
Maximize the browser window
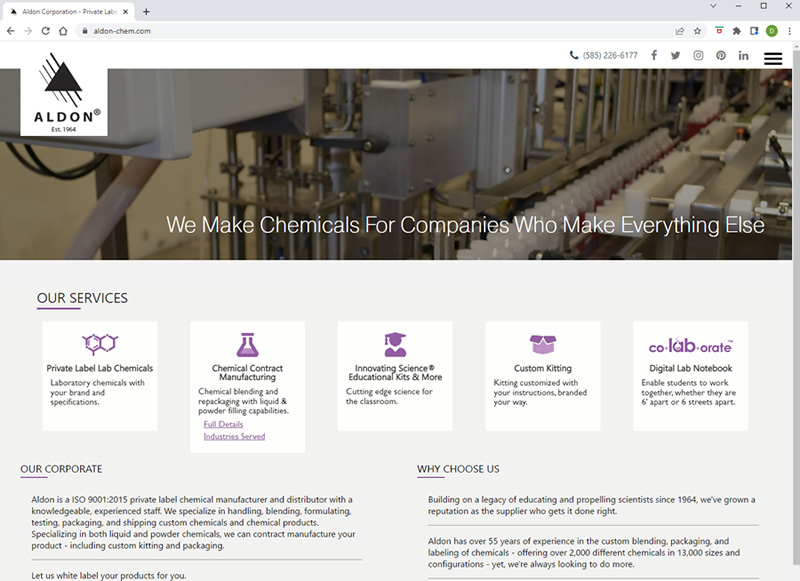tap(764, 6)
